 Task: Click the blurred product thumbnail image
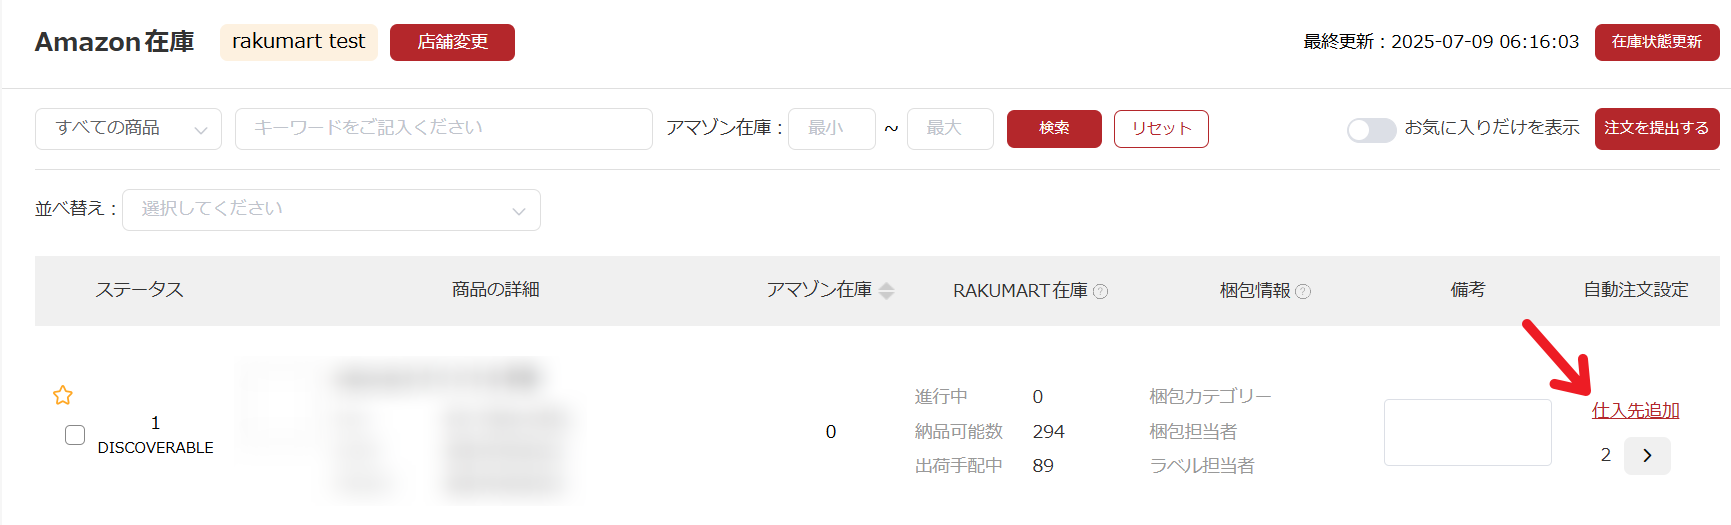pyautogui.click(x=280, y=408)
